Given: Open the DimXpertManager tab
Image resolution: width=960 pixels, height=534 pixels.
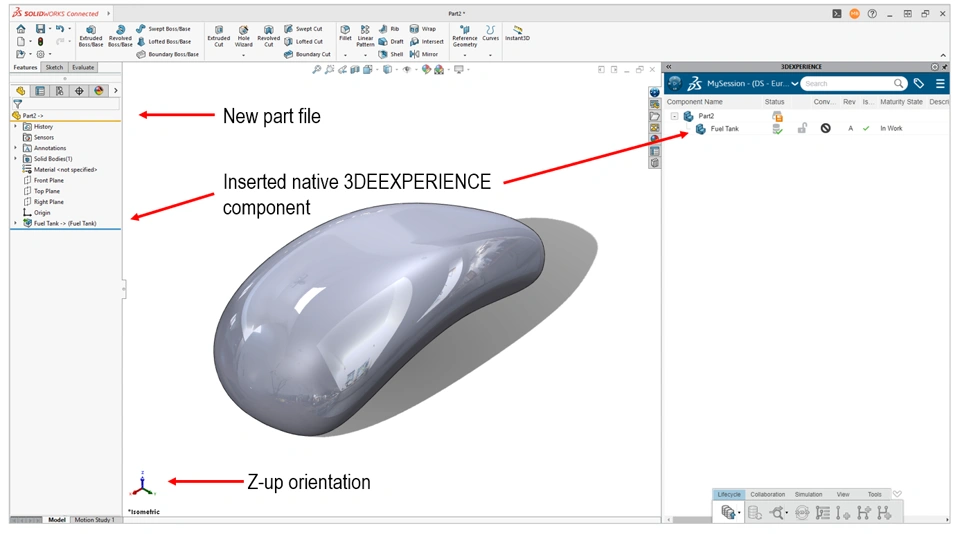Looking at the screenshot, I should tap(79, 91).
